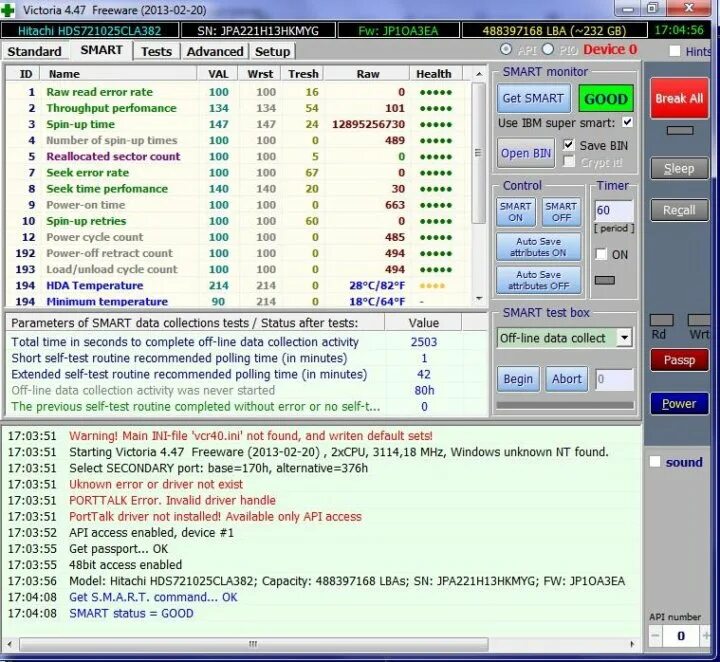This screenshot has width=720, height=662.
Task: Open the SMART tab
Action: pos(101,50)
